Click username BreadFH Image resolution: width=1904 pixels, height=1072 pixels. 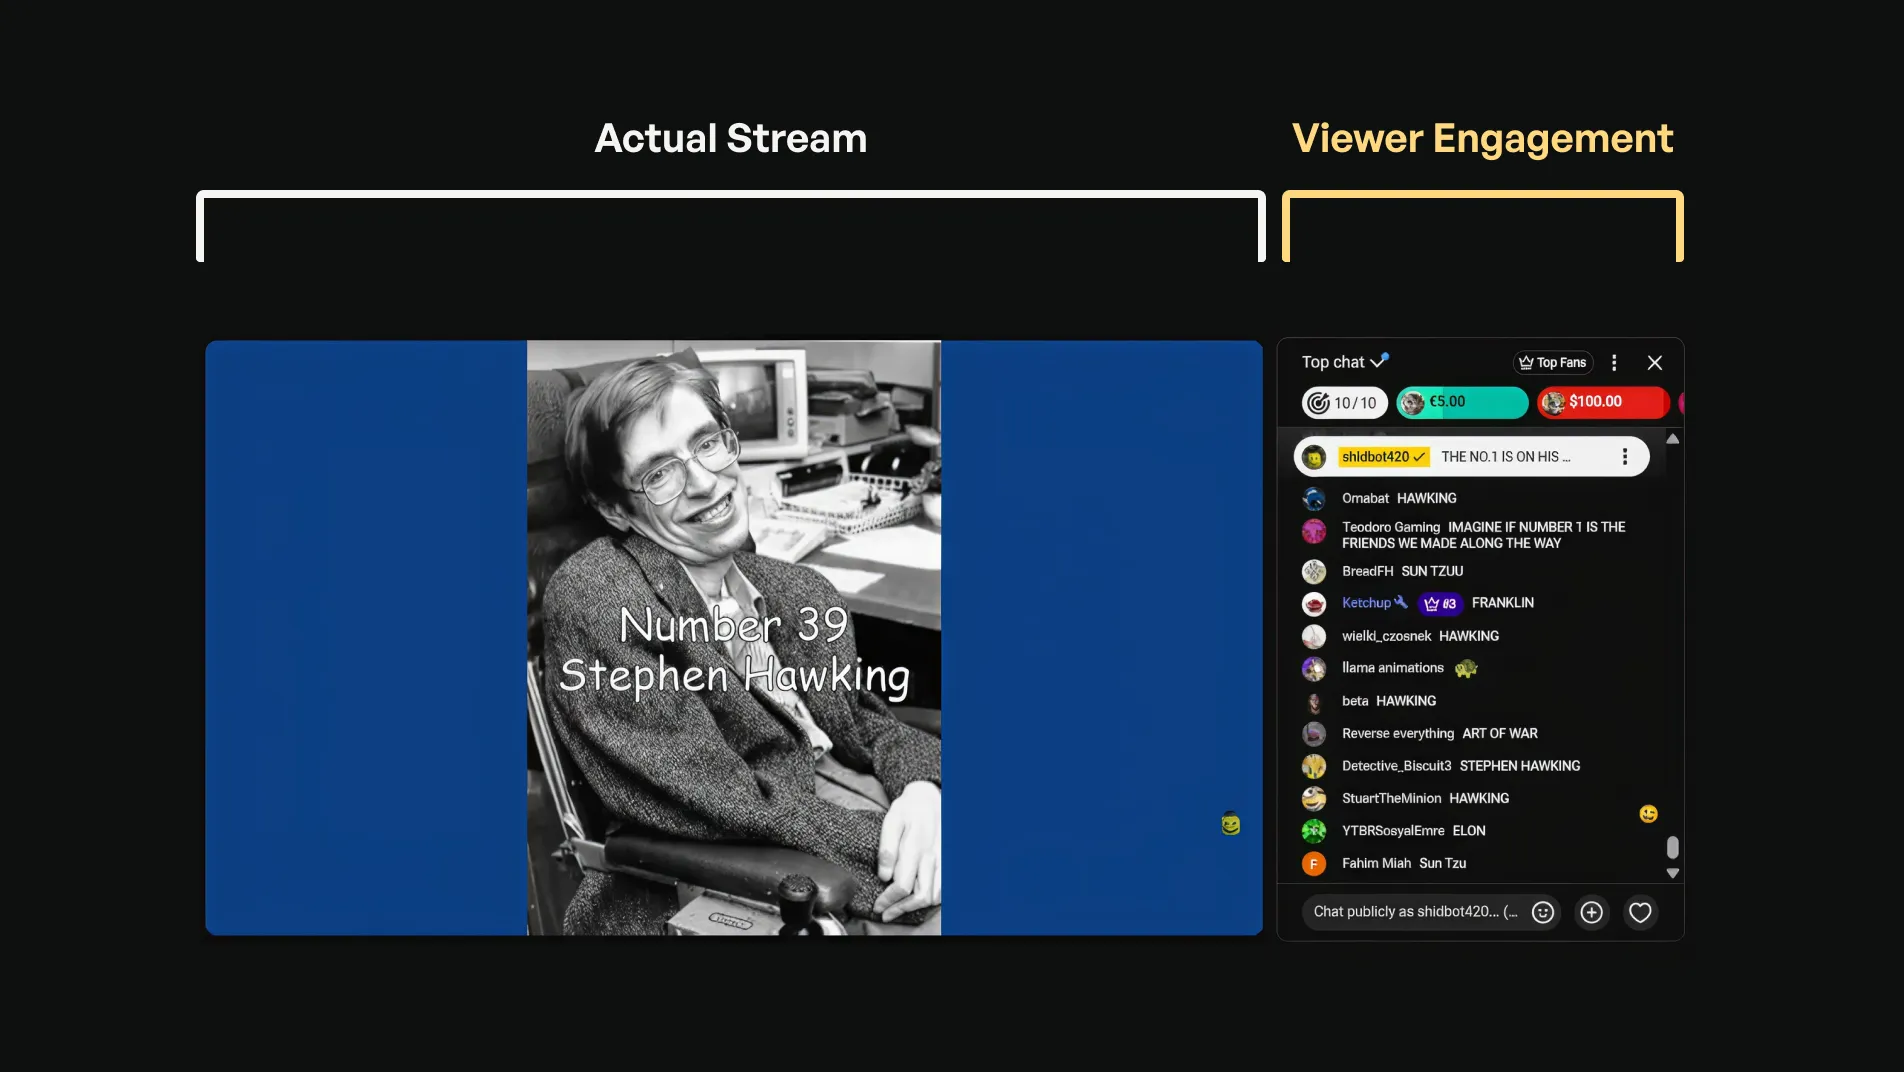1367,571
